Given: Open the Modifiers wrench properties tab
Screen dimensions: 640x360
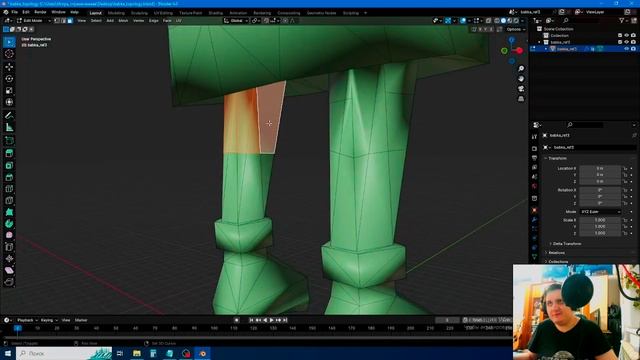Looking at the screenshot, I should 534,220.
